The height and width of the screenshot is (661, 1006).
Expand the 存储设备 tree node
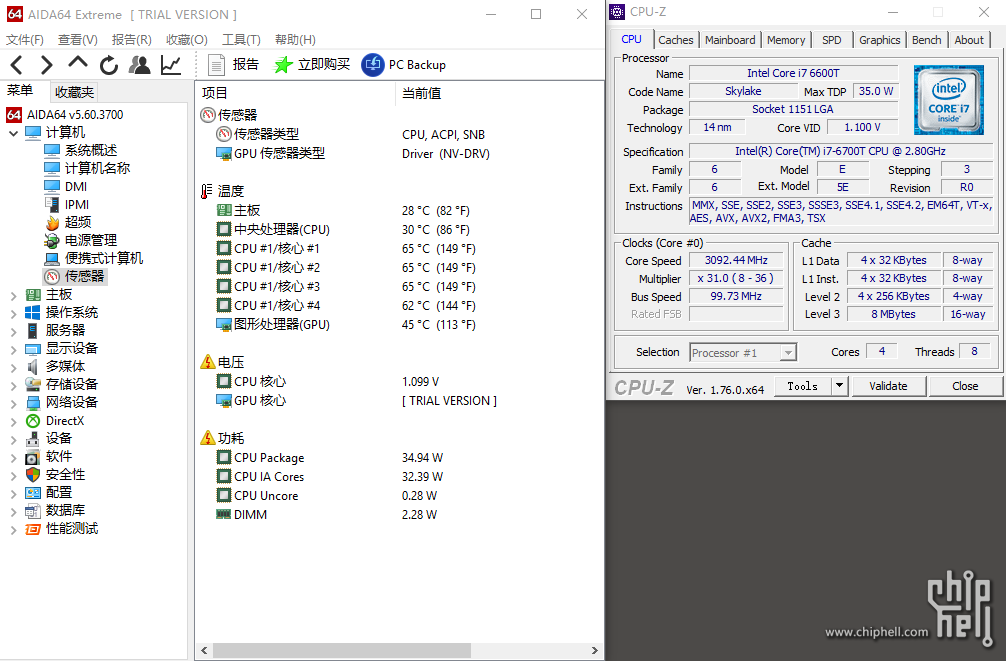pos(13,385)
